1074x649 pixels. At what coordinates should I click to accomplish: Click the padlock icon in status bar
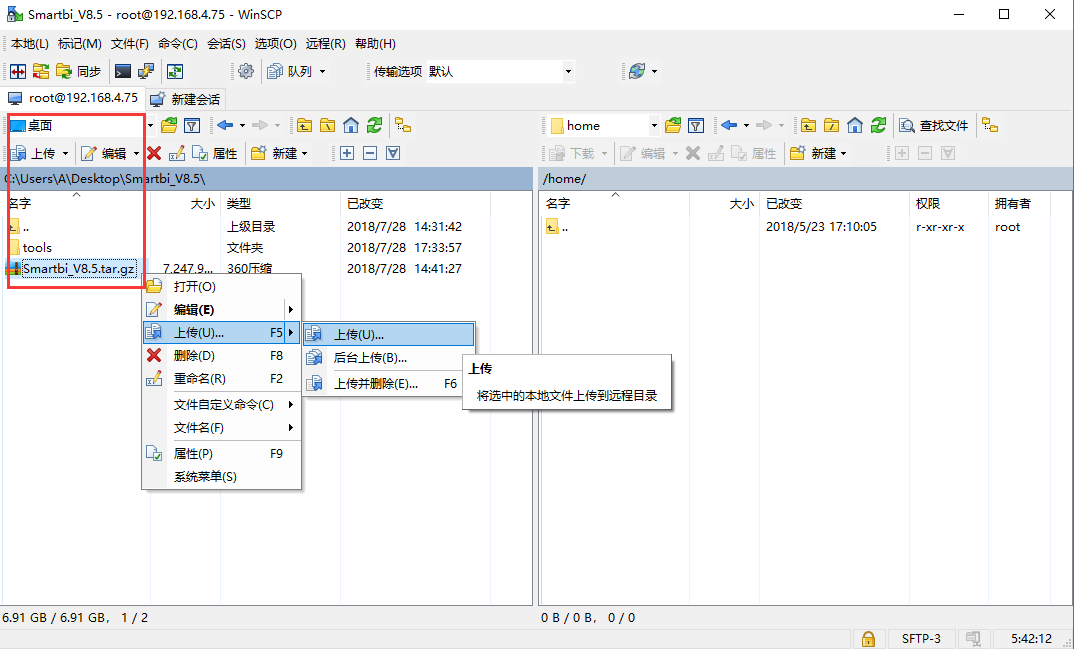[868, 639]
